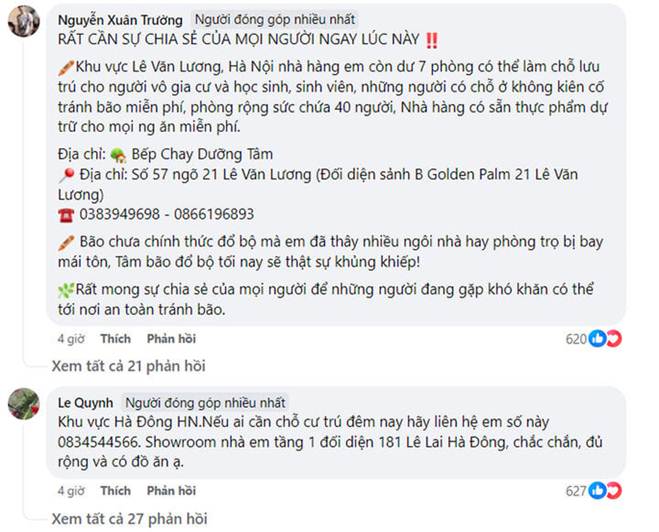Reply to Nguyễn Xuân Trường's comment
The height and width of the screenshot is (532, 659).
point(170,338)
